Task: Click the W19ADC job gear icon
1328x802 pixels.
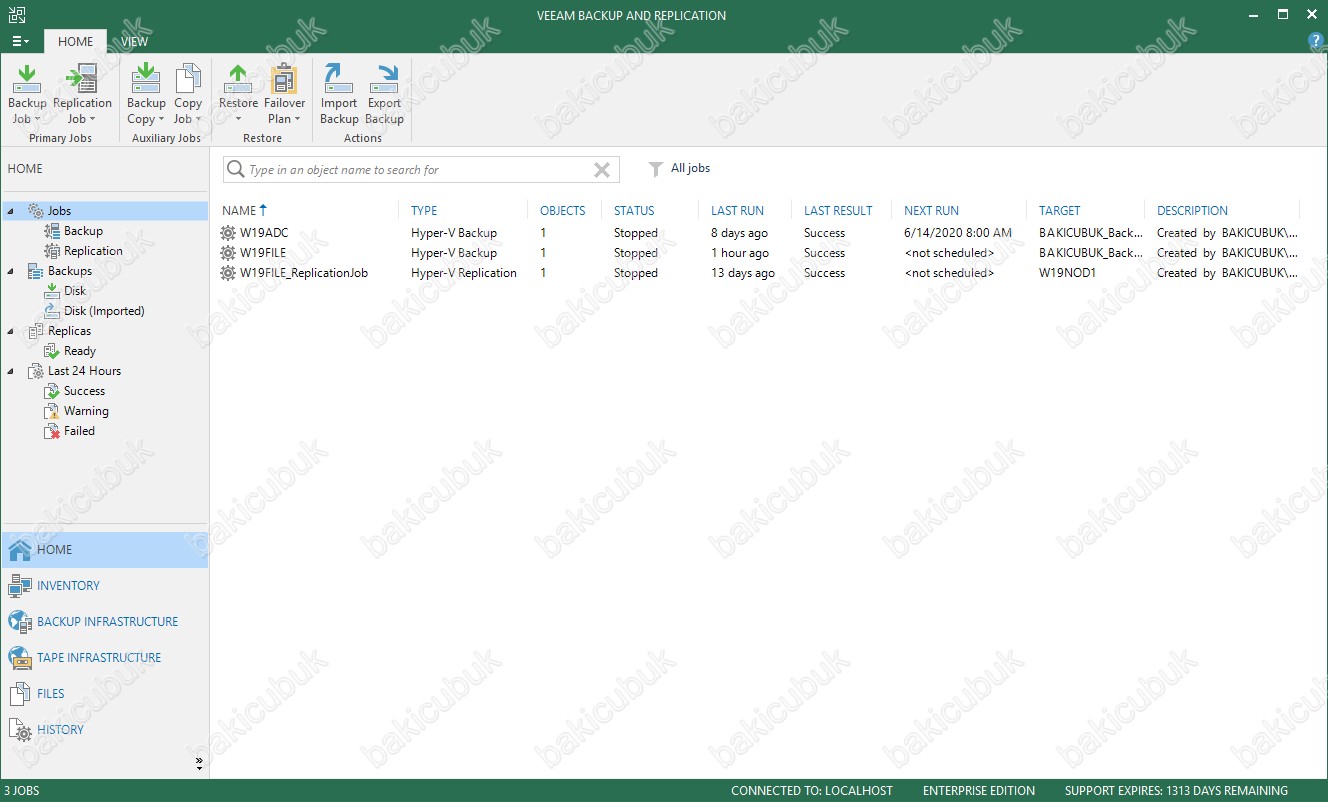Action: click(228, 233)
